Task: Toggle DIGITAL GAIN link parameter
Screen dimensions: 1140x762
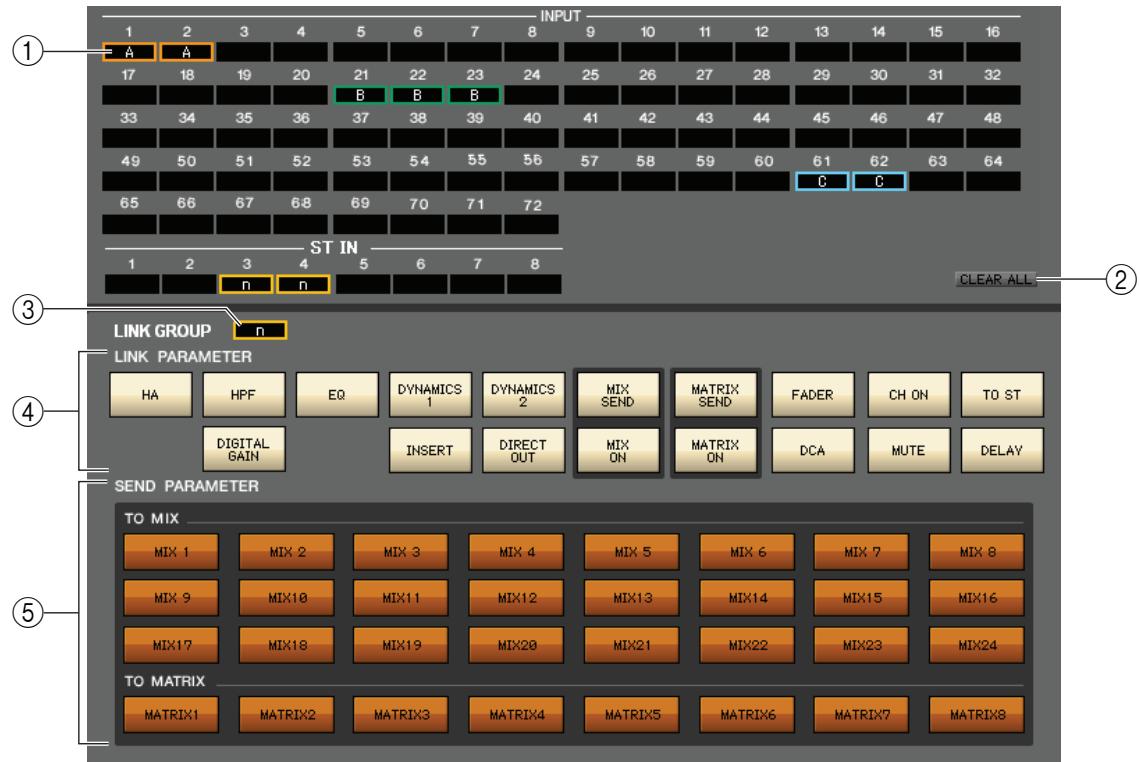Action: coord(244,449)
